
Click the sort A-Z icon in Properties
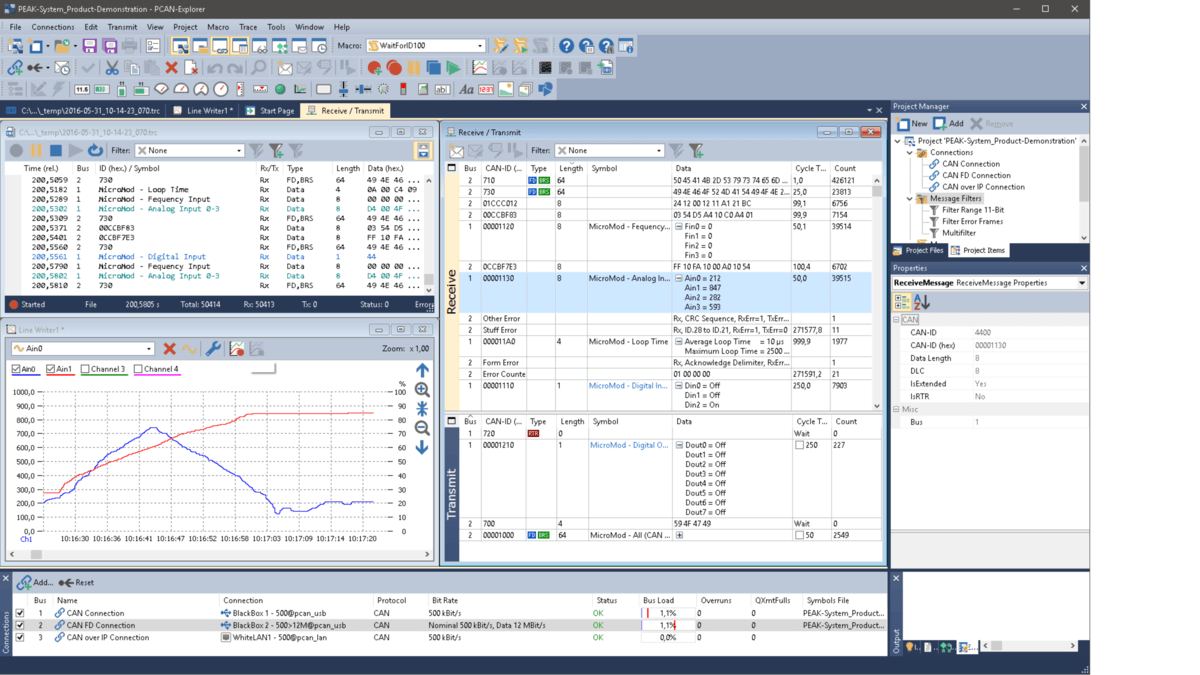(921, 302)
